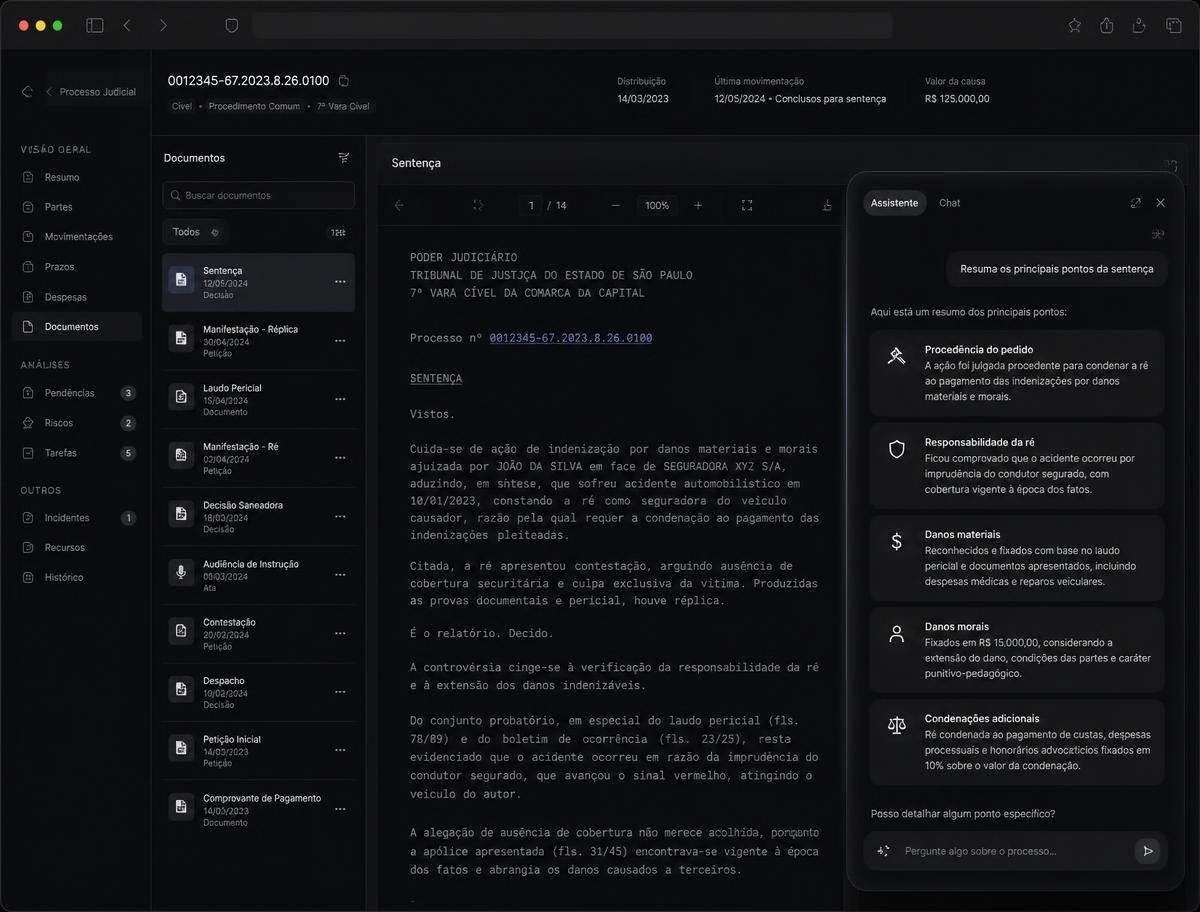The height and width of the screenshot is (912, 1200).
Task: Click the fit-to-page icon in viewer toolbar
Action: [478, 205]
